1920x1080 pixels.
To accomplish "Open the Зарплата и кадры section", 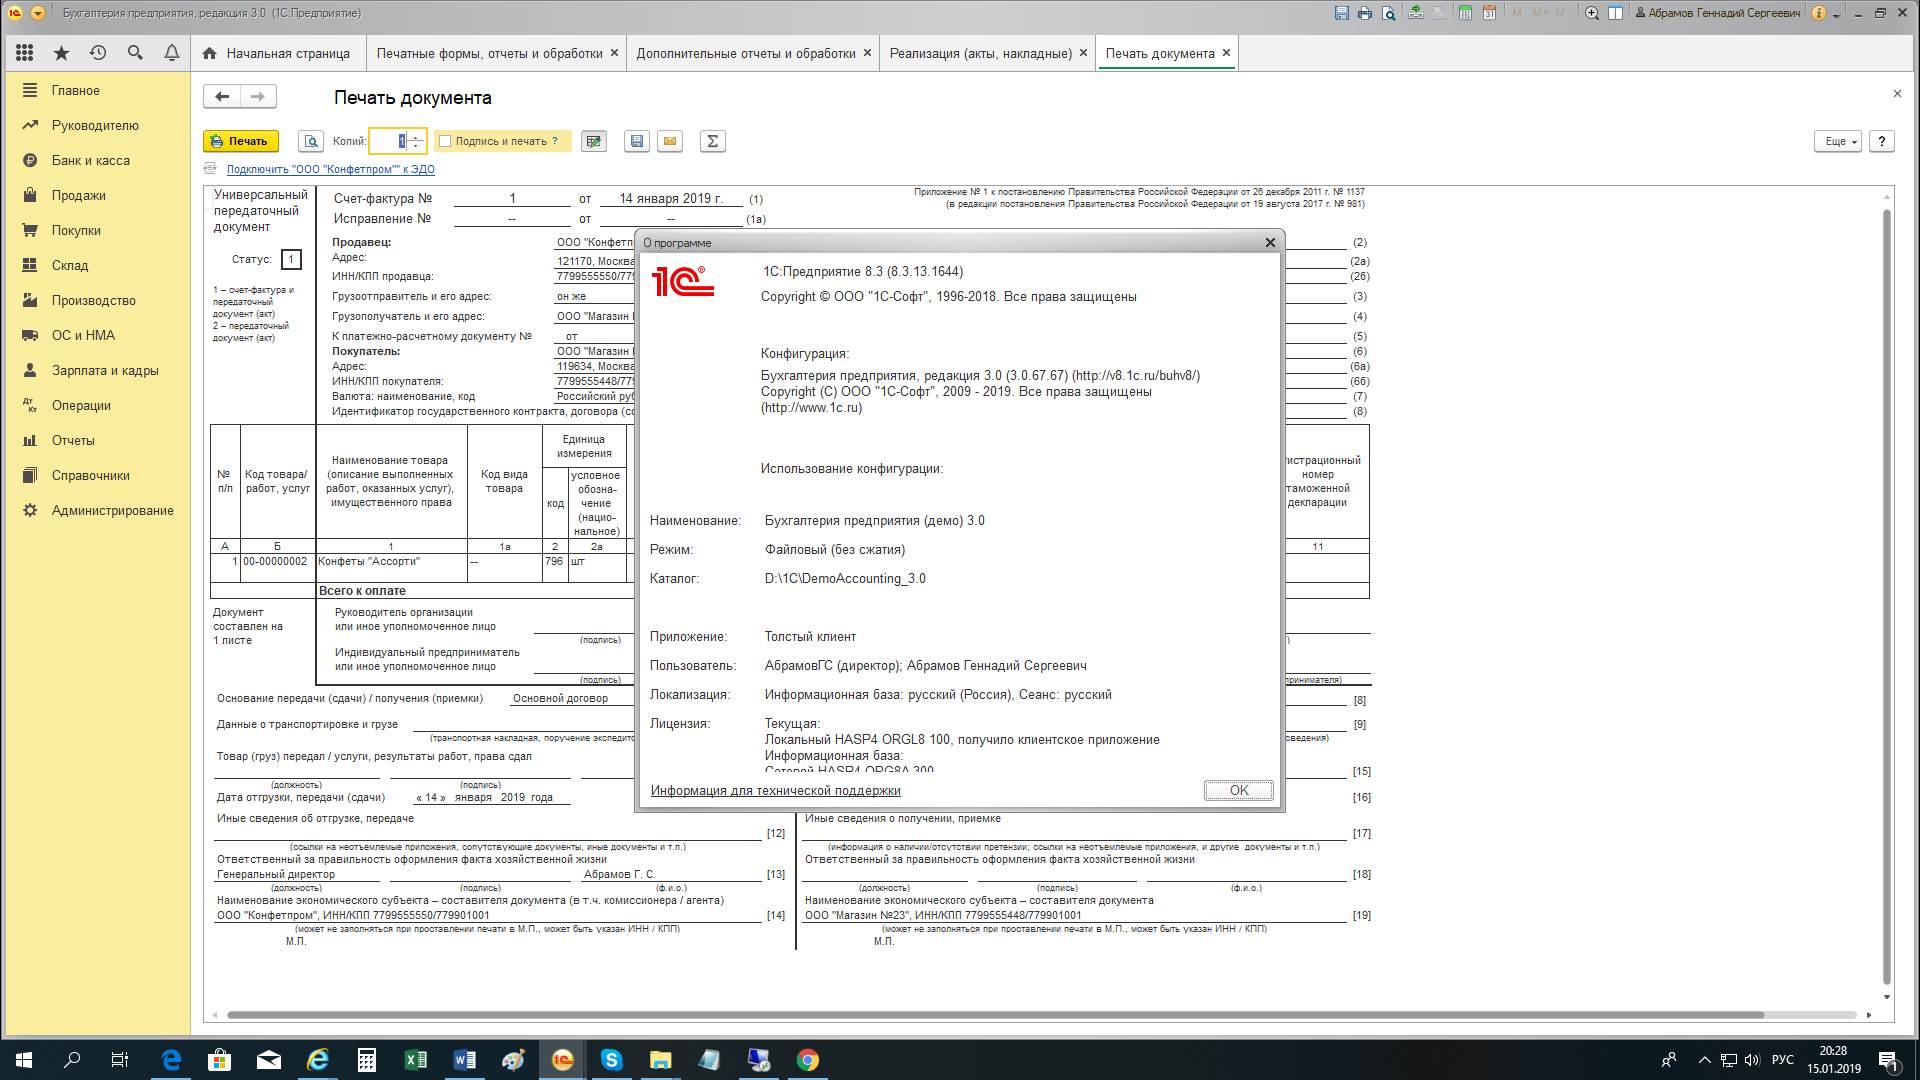I will pyautogui.click(x=98, y=370).
